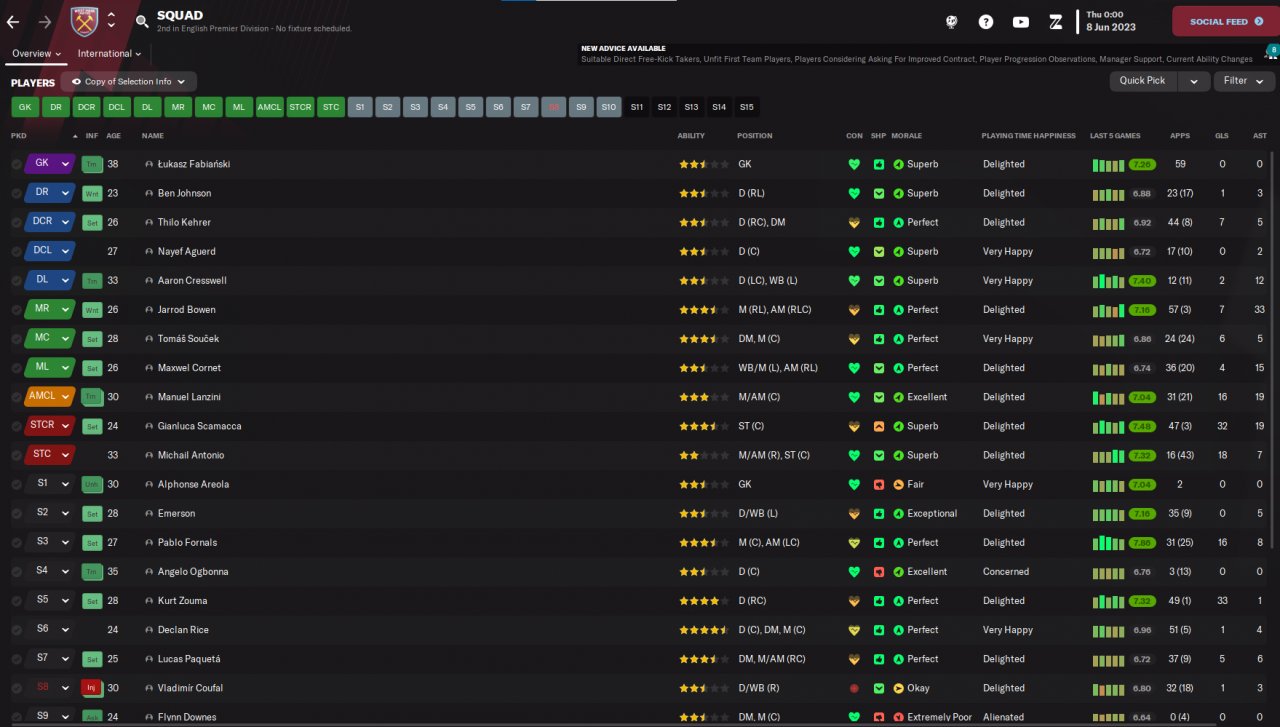The image size is (1280, 727).
Task: Click Łukasz Fabiański's Tm info badge
Action: pyautogui.click(x=92, y=164)
